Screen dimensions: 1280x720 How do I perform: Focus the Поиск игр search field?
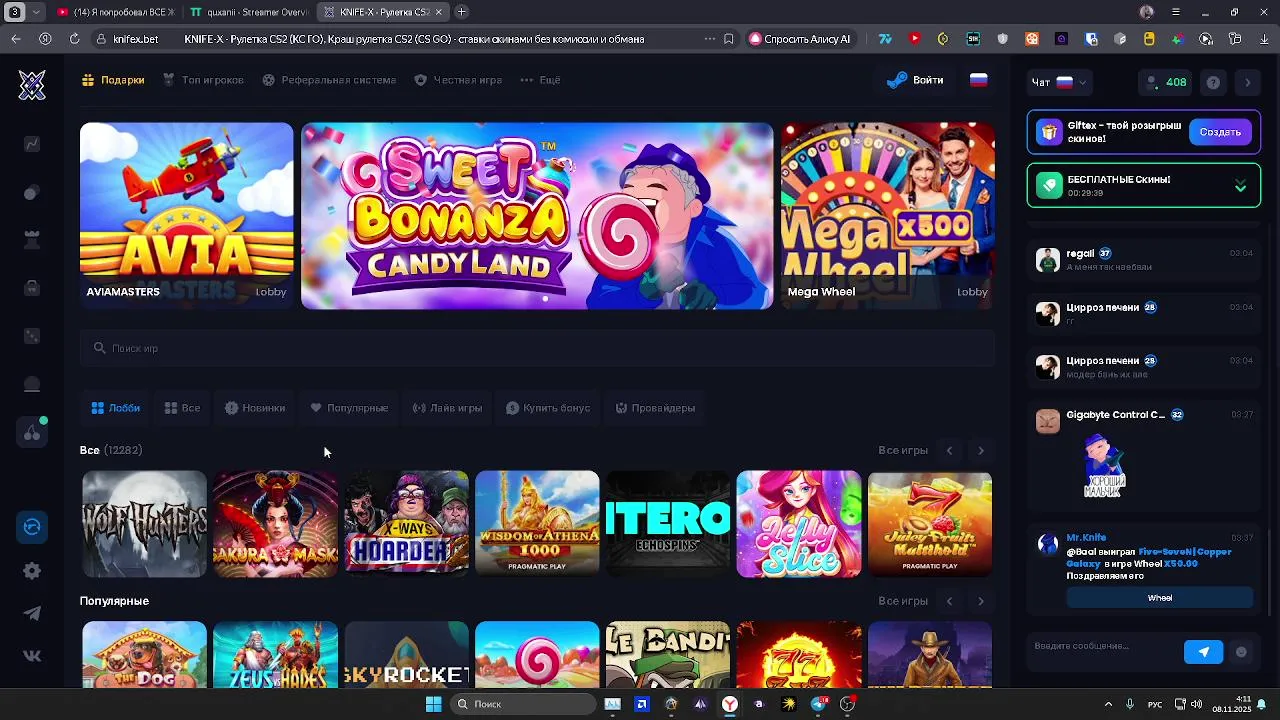click(x=537, y=348)
